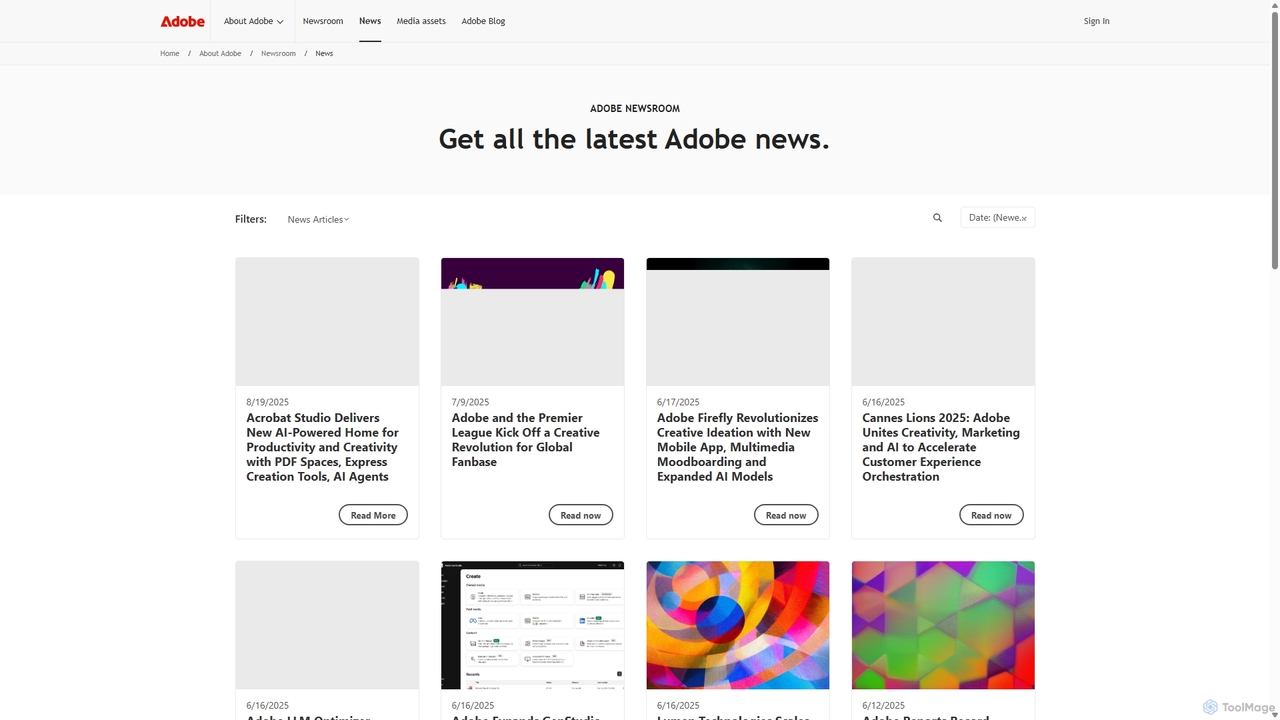Open the search magnifier icon

coord(937,218)
